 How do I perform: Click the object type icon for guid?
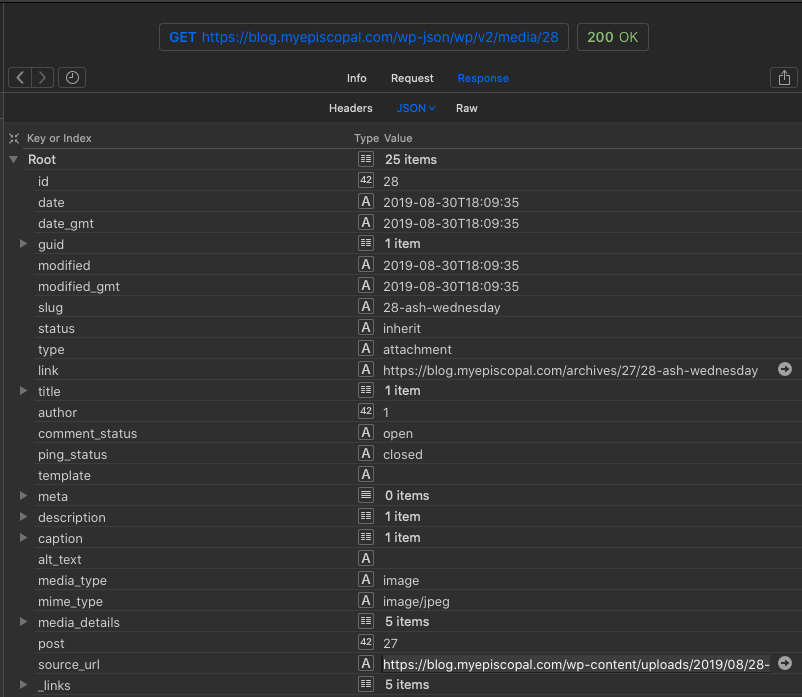(x=366, y=243)
